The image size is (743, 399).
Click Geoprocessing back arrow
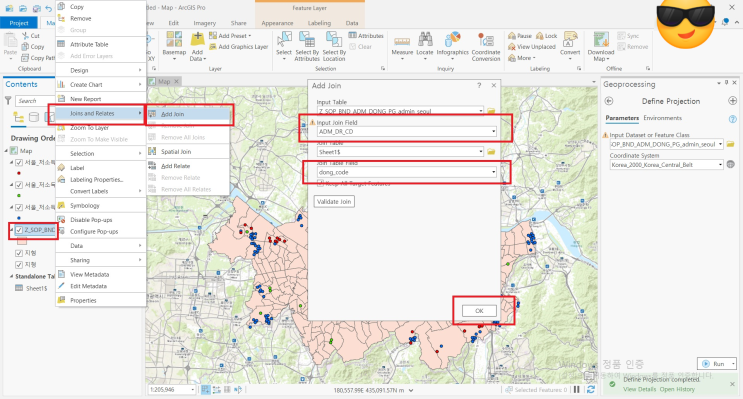[x=609, y=101]
